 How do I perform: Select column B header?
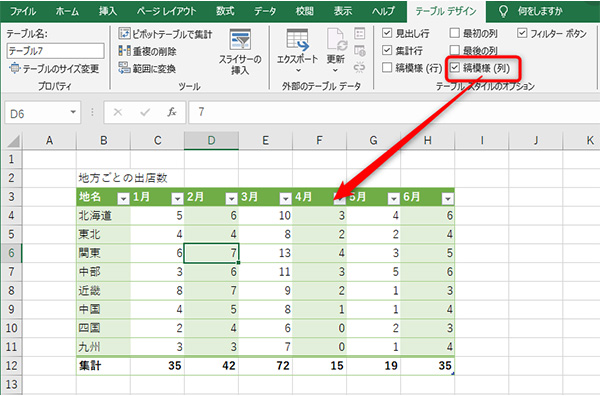pos(103,141)
